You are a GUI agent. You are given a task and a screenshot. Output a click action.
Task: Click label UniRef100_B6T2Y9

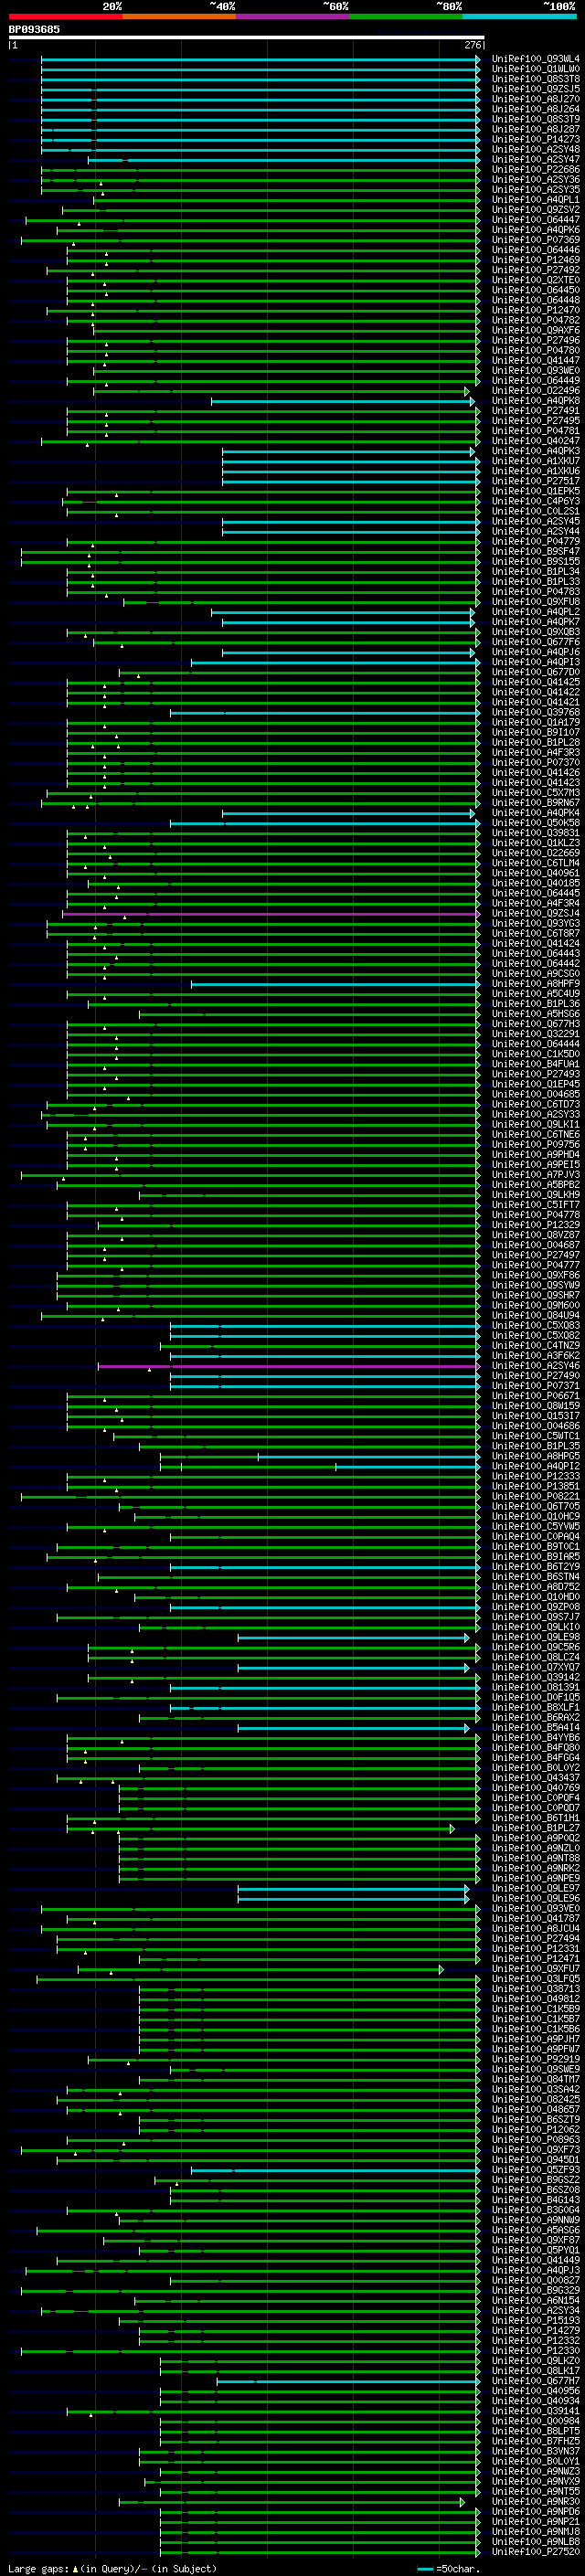pos(536,1567)
